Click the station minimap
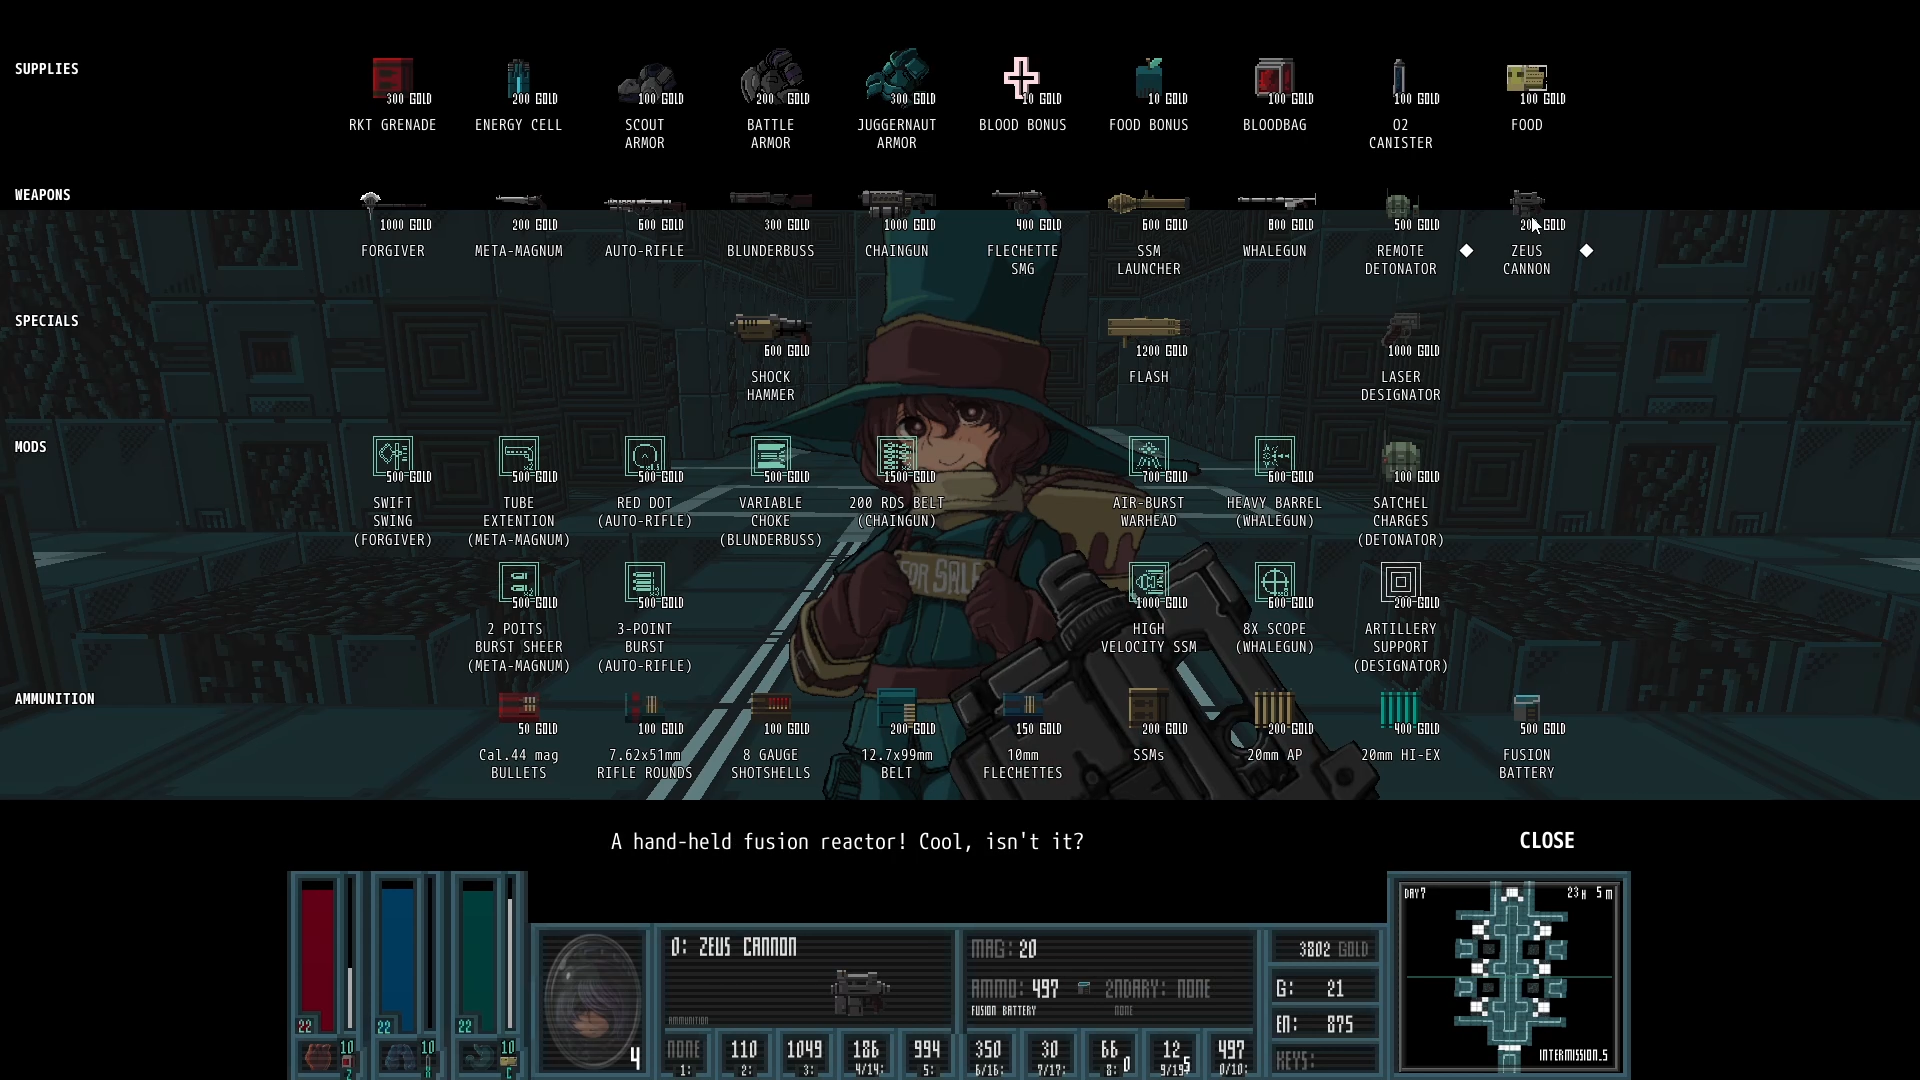This screenshot has height=1080, width=1920. (x=1509, y=976)
